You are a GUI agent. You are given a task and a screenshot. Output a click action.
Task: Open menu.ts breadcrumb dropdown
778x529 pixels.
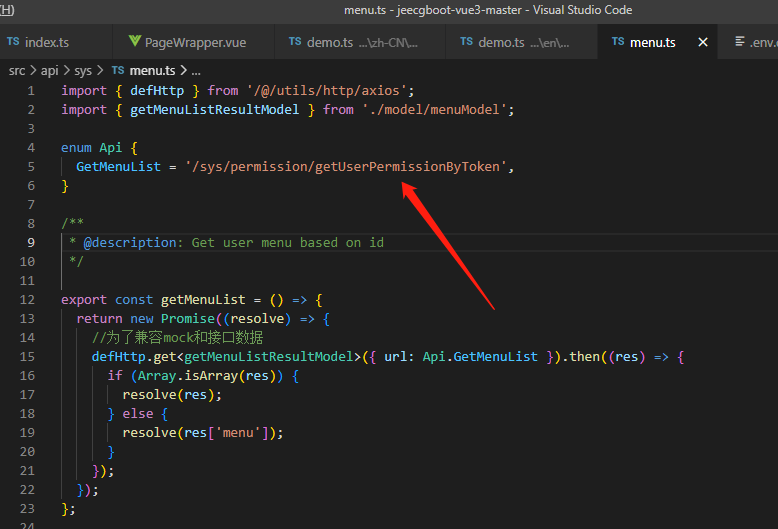(152, 71)
